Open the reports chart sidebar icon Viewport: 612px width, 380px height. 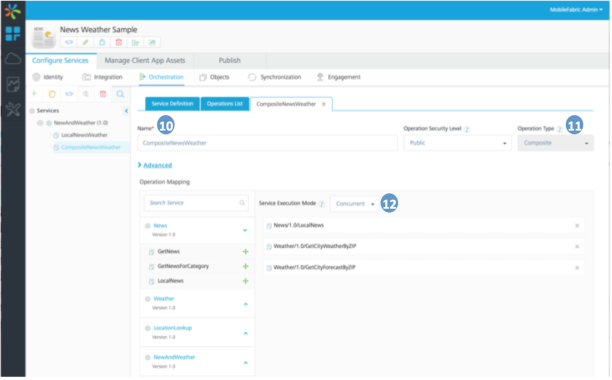[x=13, y=84]
